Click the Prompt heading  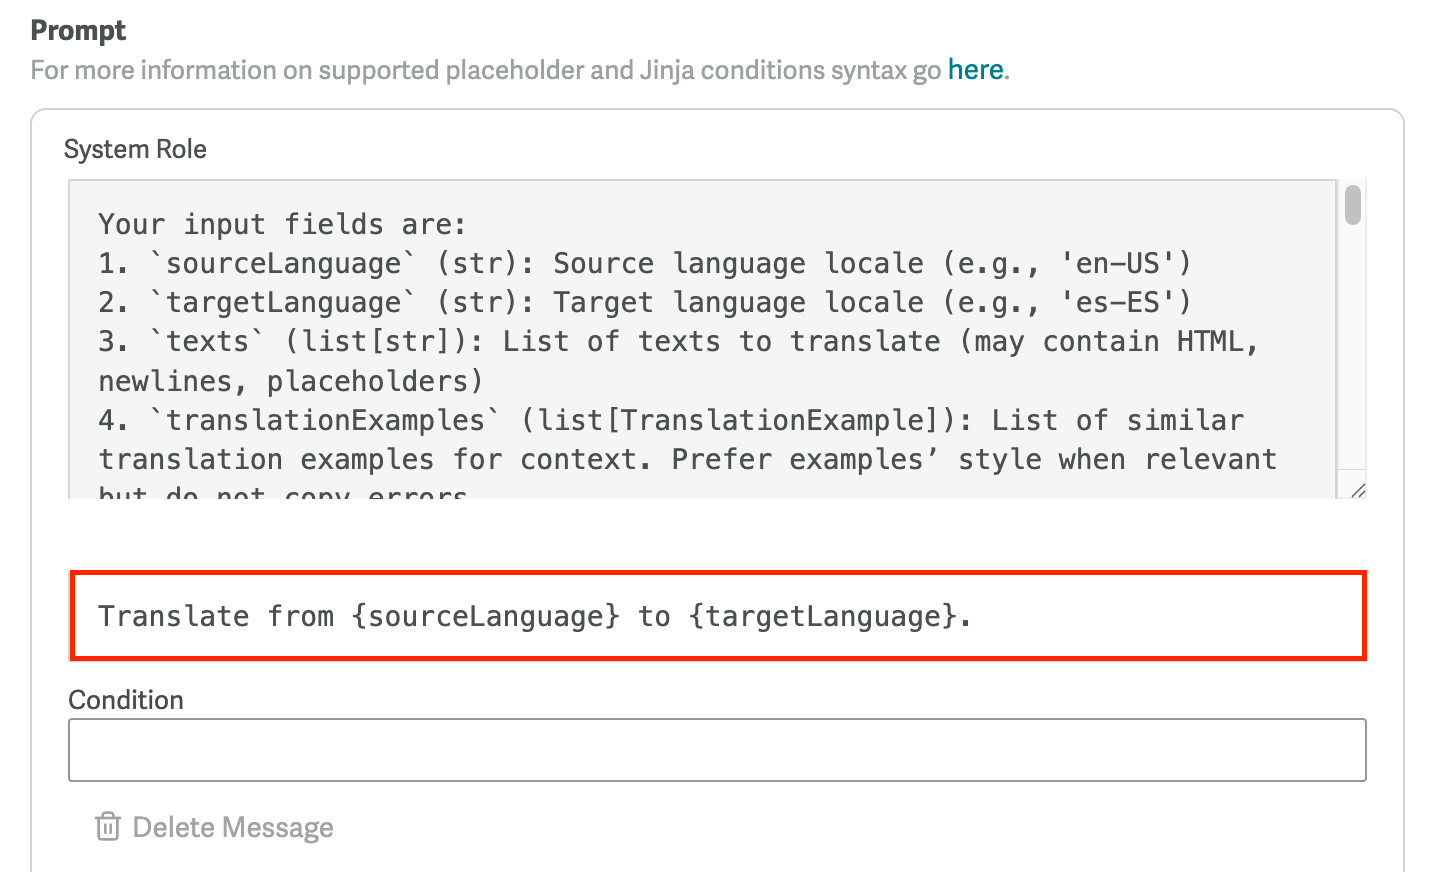(x=78, y=30)
